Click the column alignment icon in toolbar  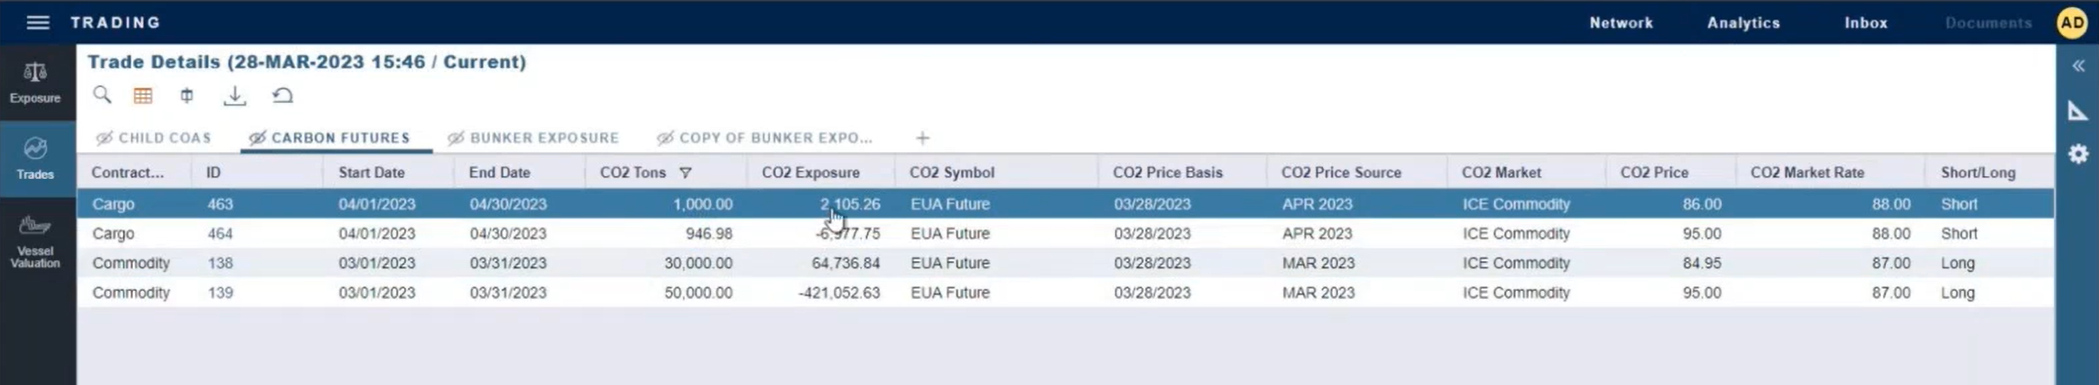click(187, 96)
